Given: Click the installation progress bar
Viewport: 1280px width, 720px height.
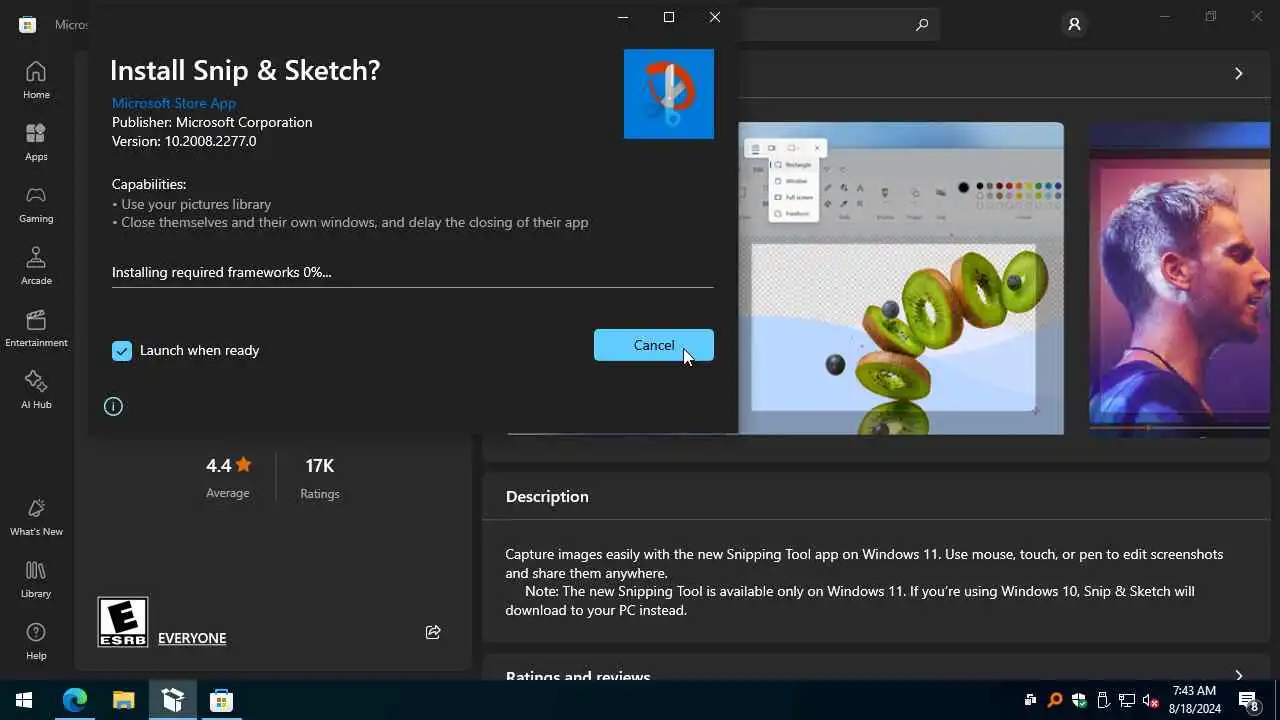Looking at the screenshot, I should pyautogui.click(x=412, y=286).
